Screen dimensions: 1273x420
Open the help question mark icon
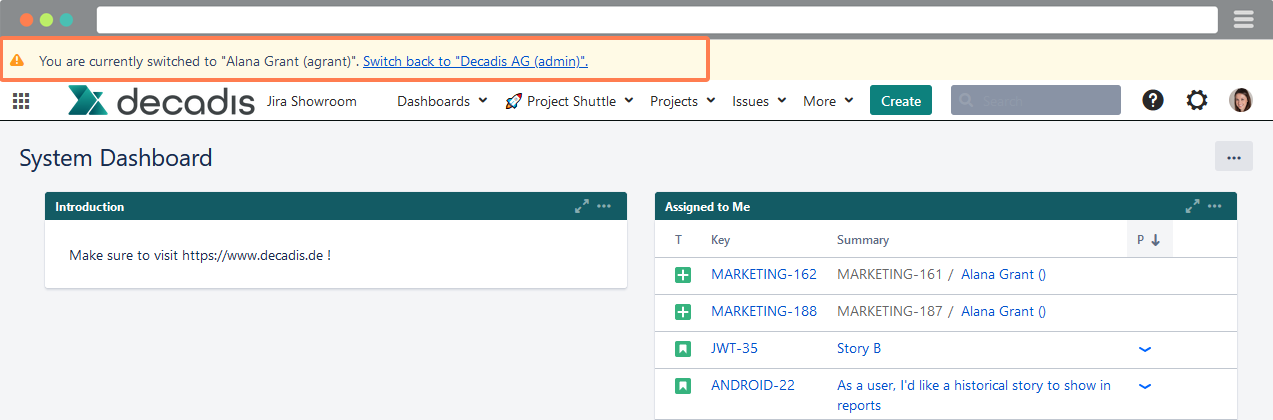(x=1153, y=101)
